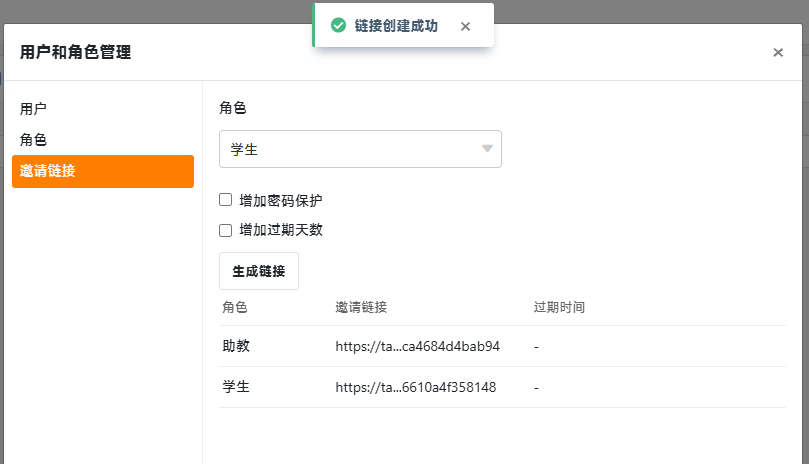Select the 助教 row role cell

236,346
